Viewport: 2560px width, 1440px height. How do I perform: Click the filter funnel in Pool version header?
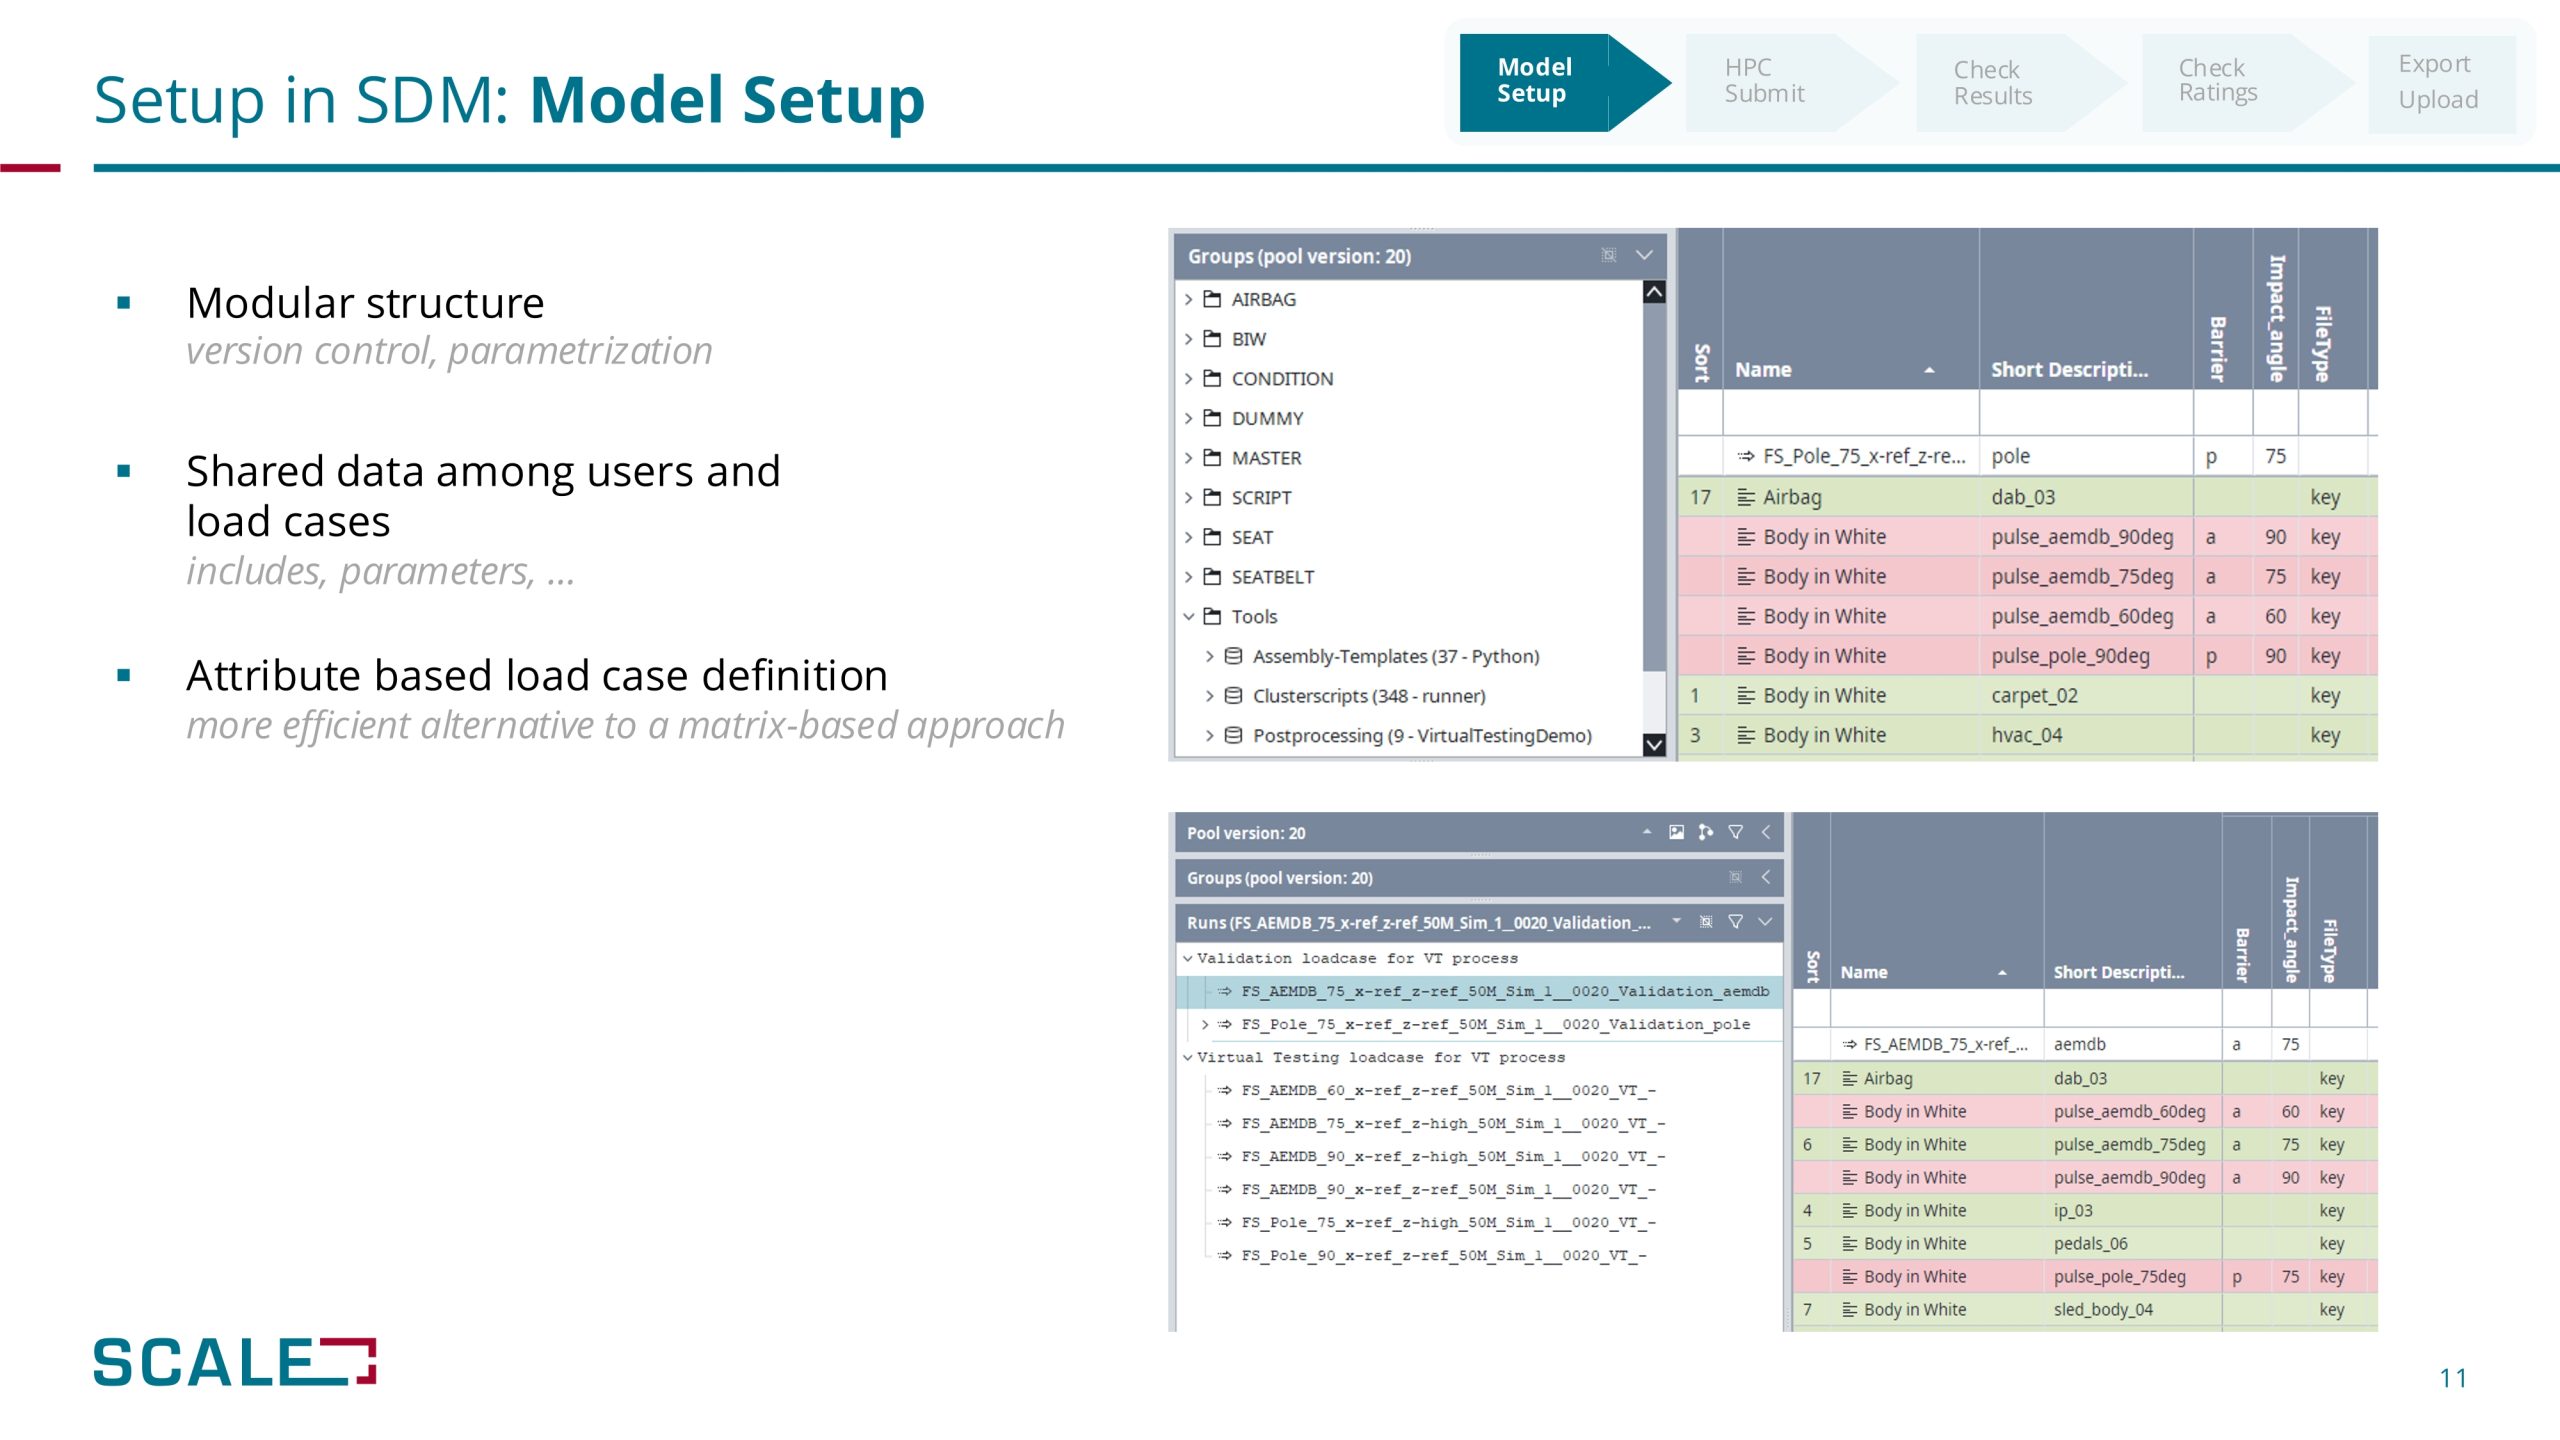1736,832
